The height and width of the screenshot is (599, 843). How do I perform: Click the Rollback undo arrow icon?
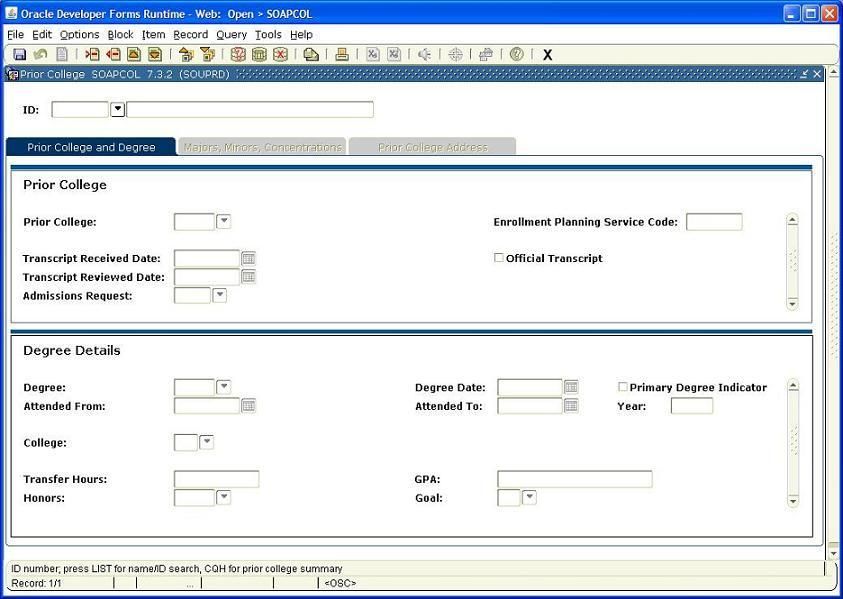click(x=40, y=54)
